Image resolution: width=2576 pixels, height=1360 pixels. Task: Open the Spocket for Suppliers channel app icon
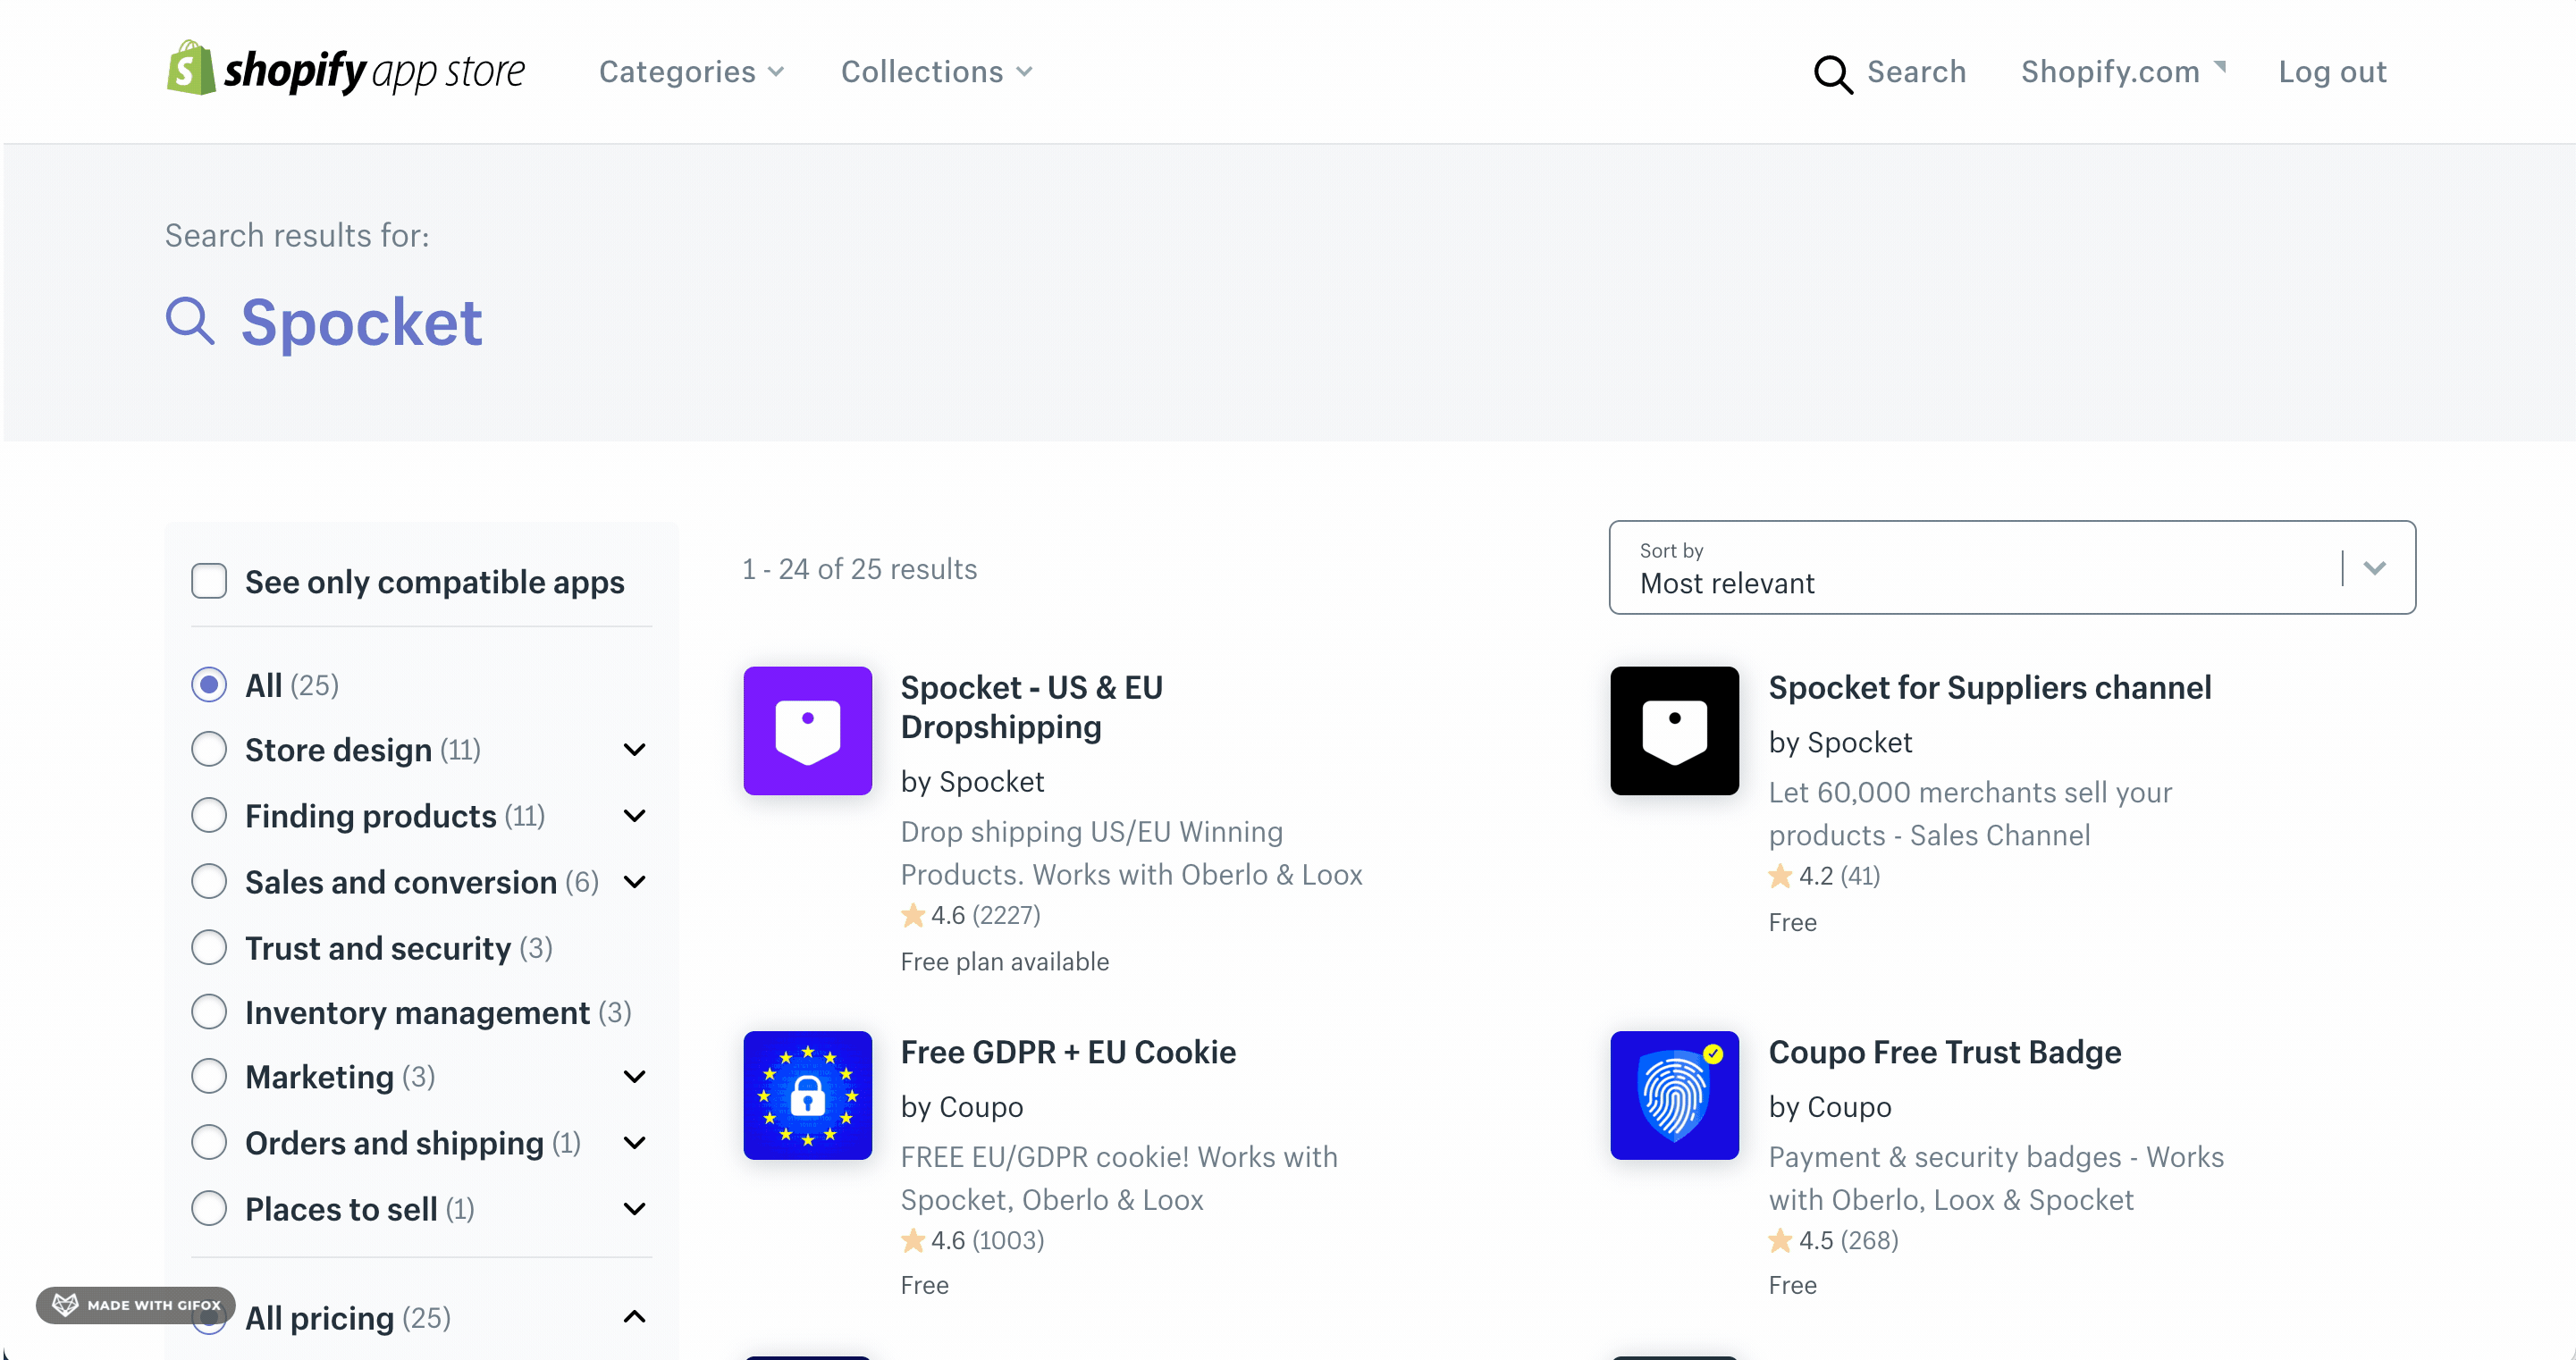(x=1674, y=731)
